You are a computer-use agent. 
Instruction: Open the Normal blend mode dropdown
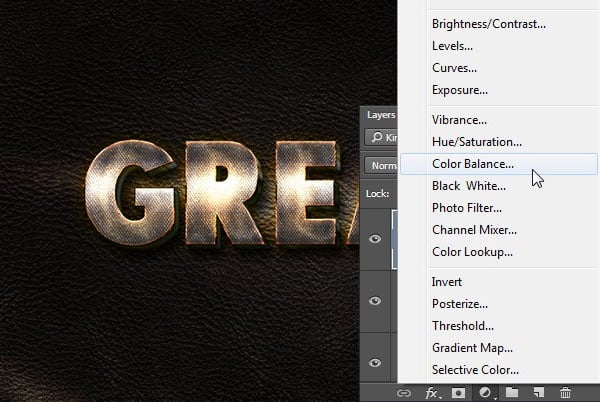(381, 165)
